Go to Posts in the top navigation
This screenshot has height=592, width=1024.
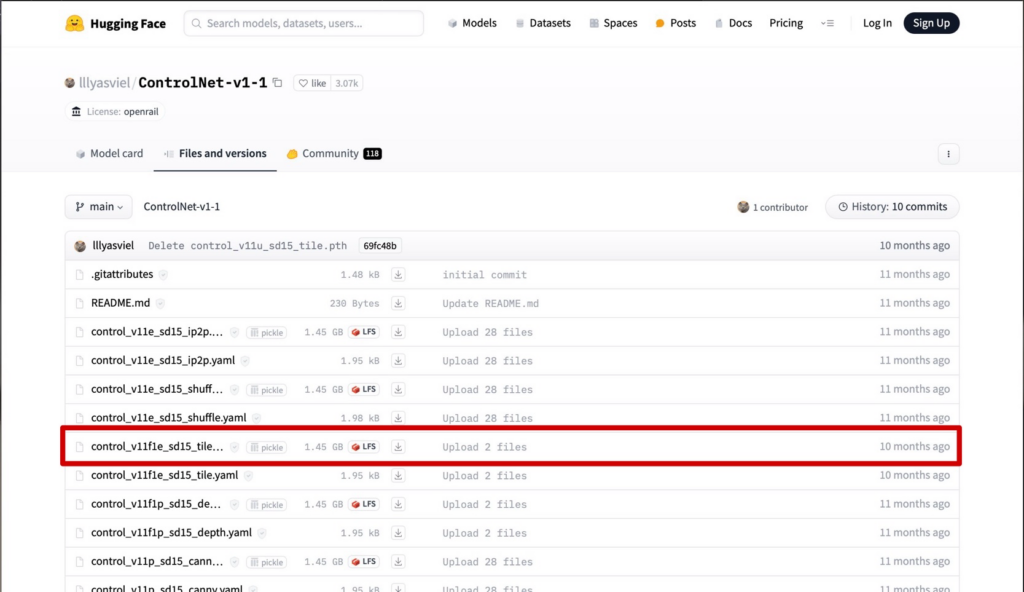click(x=676, y=23)
